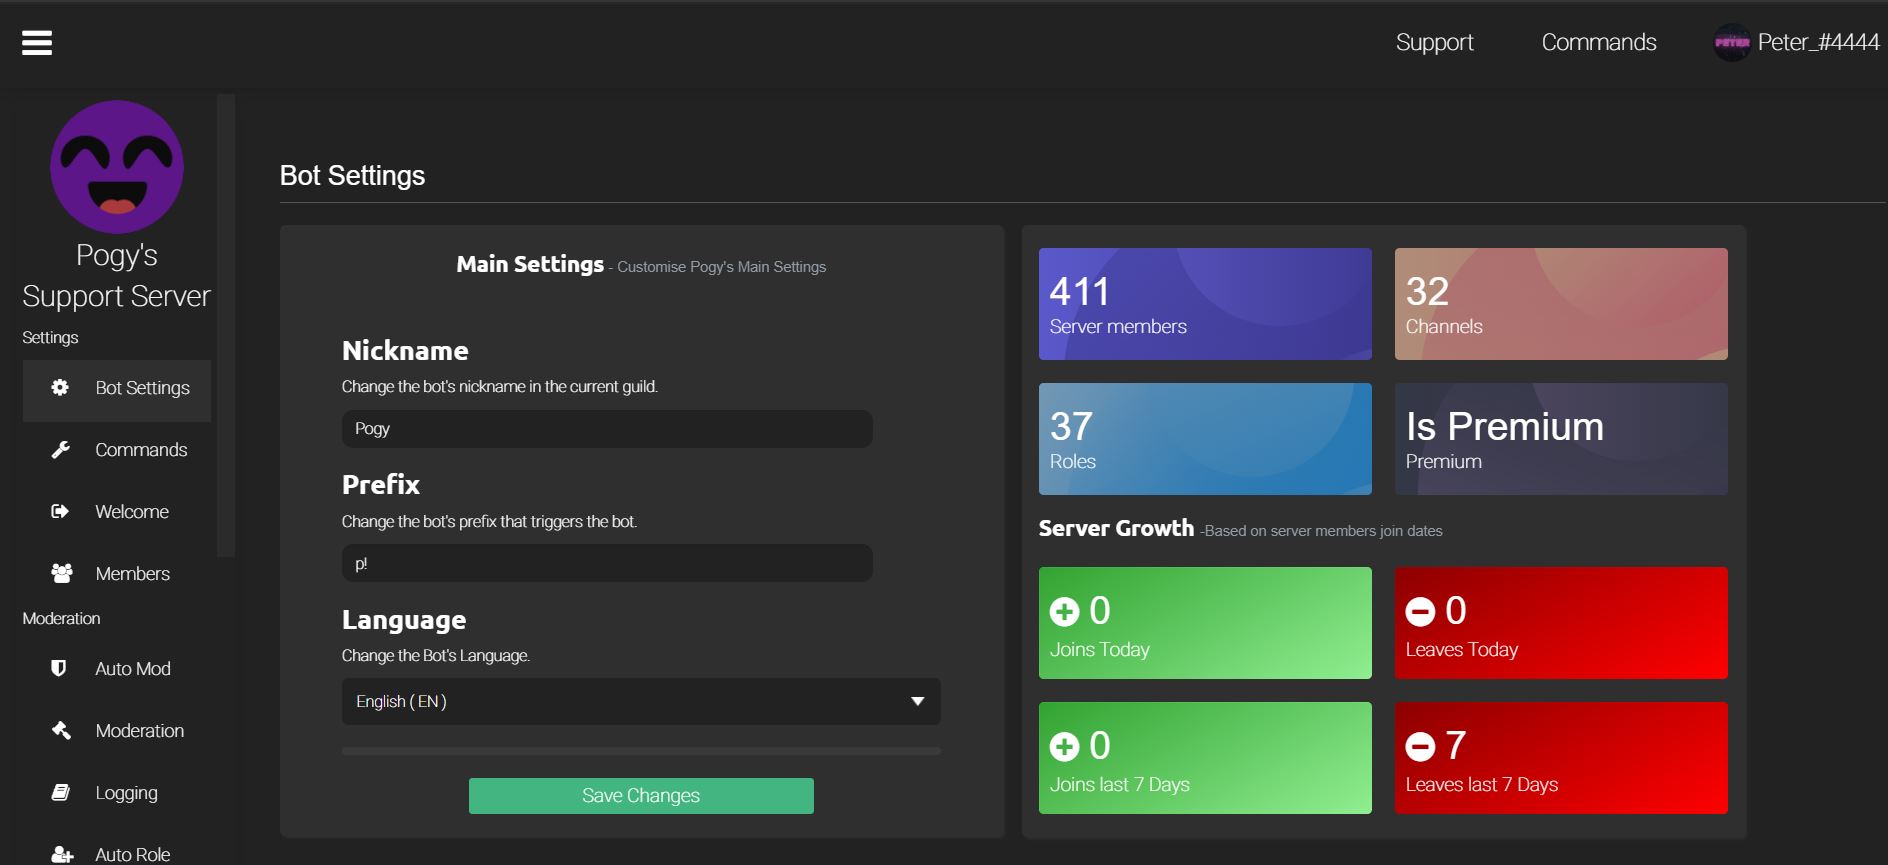Click the Bot Settings page title
The height and width of the screenshot is (865, 1888).
pyautogui.click(x=352, y=175)
